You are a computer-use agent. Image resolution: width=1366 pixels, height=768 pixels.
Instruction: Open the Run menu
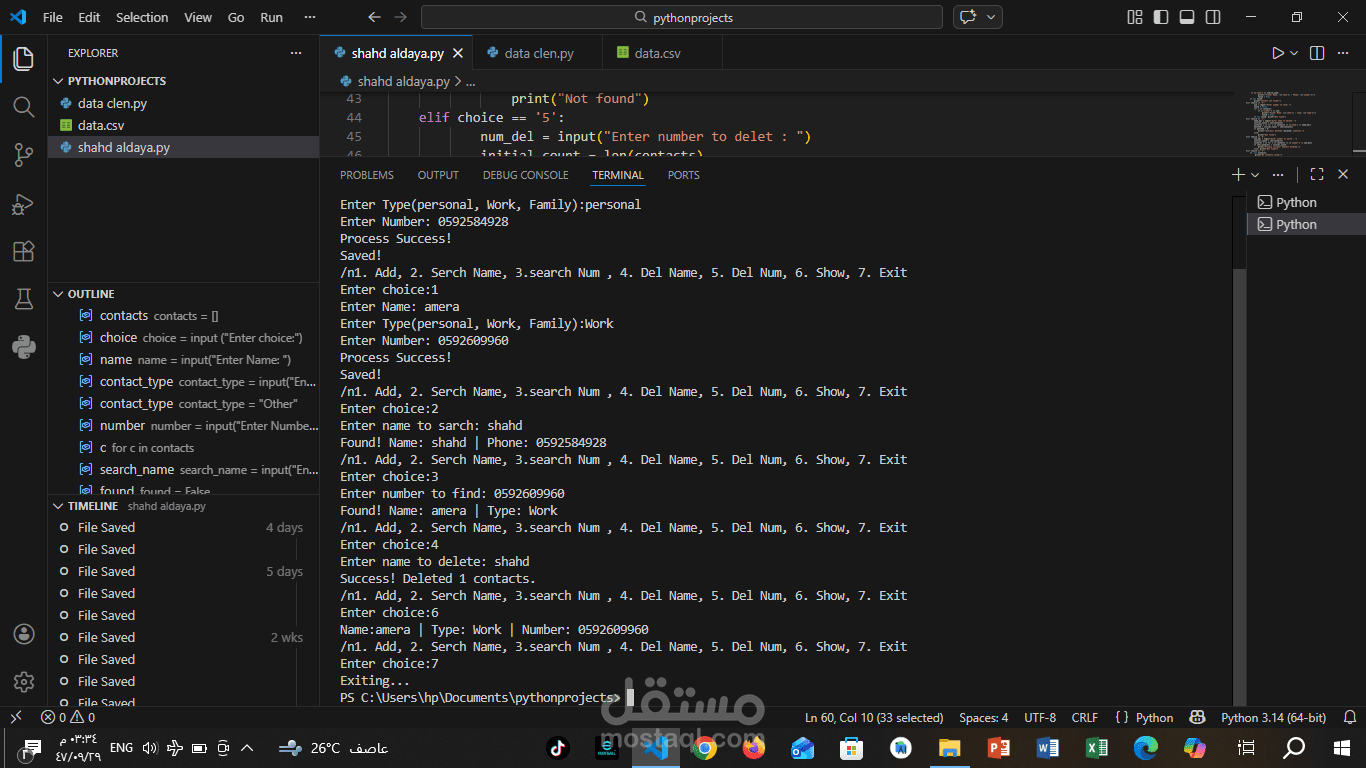click(x=270, y=17)
